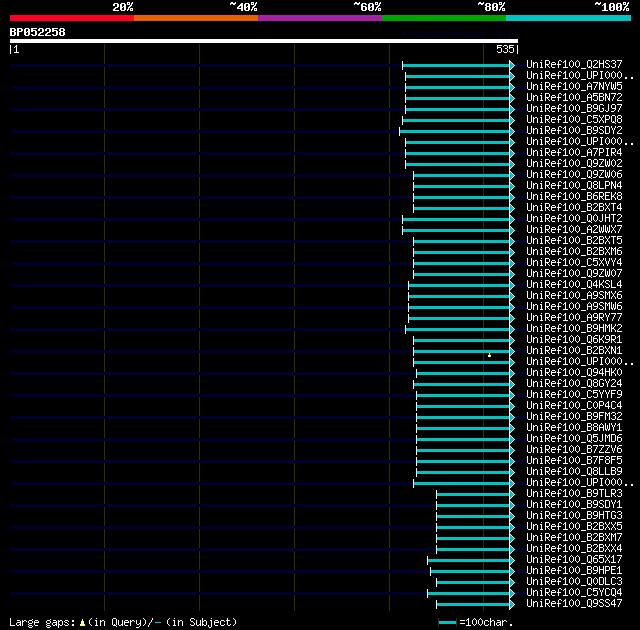640x630 pixels.
Task: Select the UniRef100_Q0DLC3 label
Action: (x=574, y=582)
